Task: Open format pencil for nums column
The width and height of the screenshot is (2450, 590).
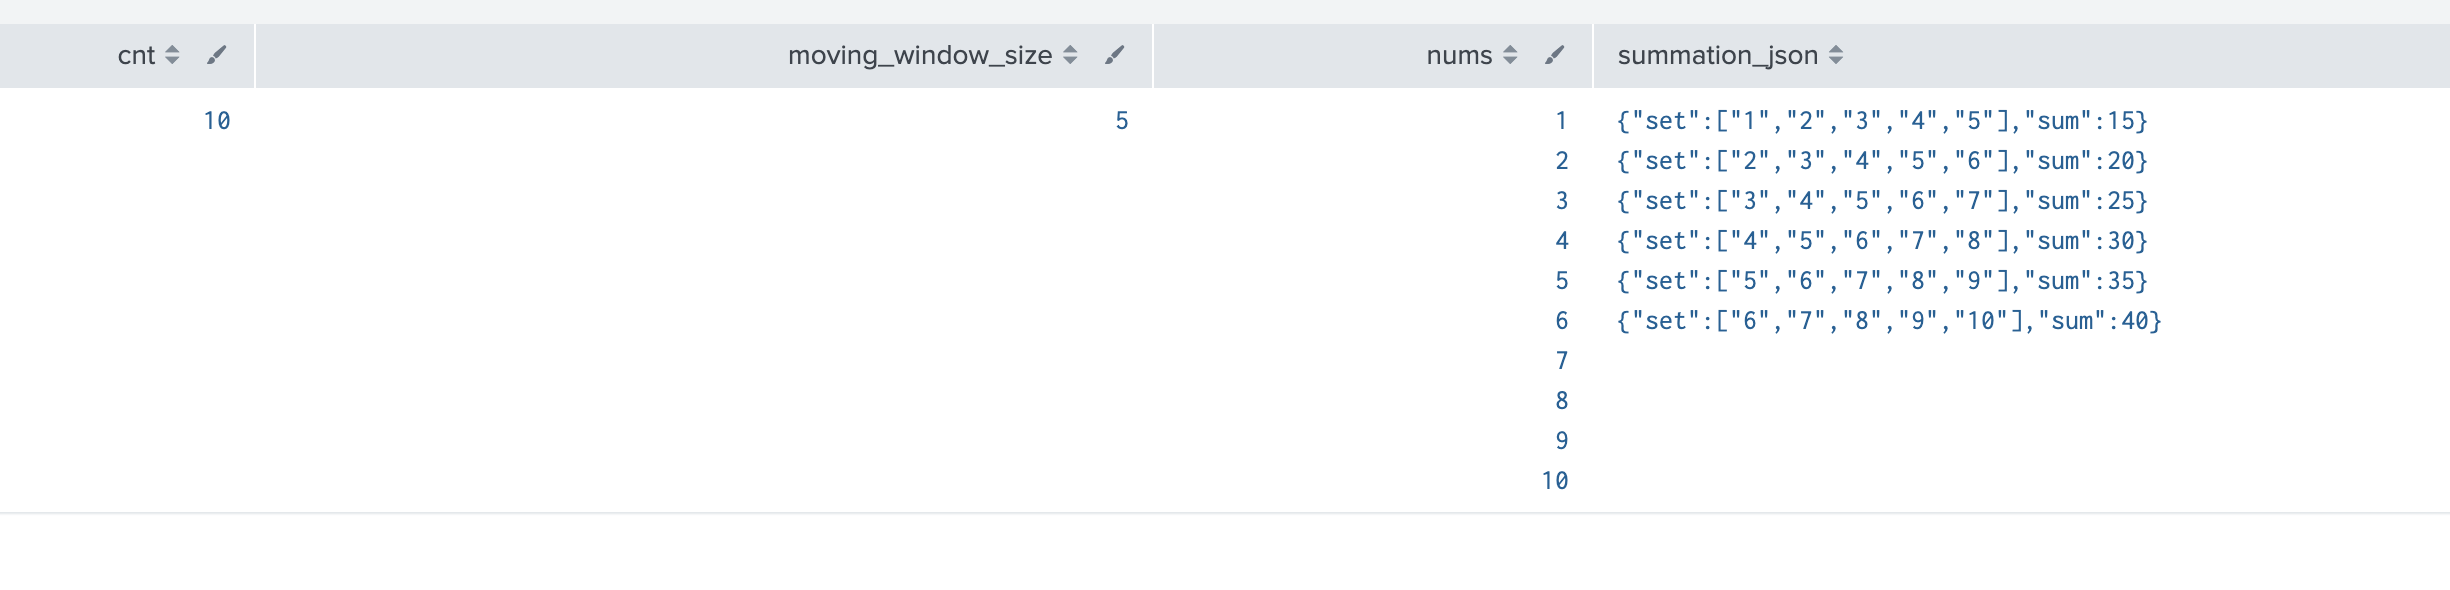Action: tap(1554, 55)
